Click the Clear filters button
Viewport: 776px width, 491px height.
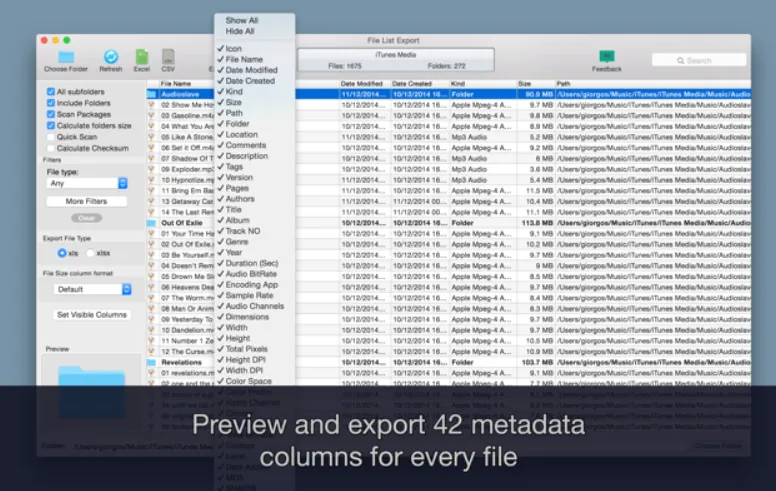tap(87, 218)
